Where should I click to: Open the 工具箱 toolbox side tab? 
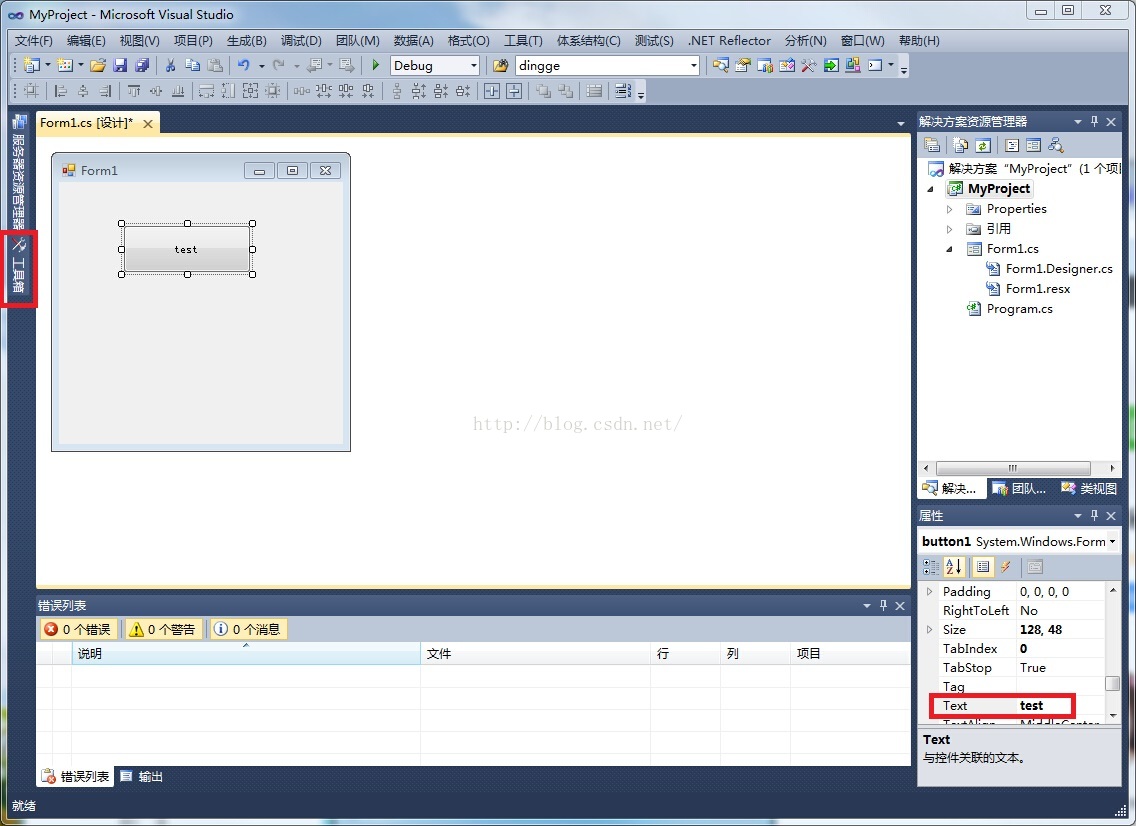pyautogui.click(x=19, y=266)
